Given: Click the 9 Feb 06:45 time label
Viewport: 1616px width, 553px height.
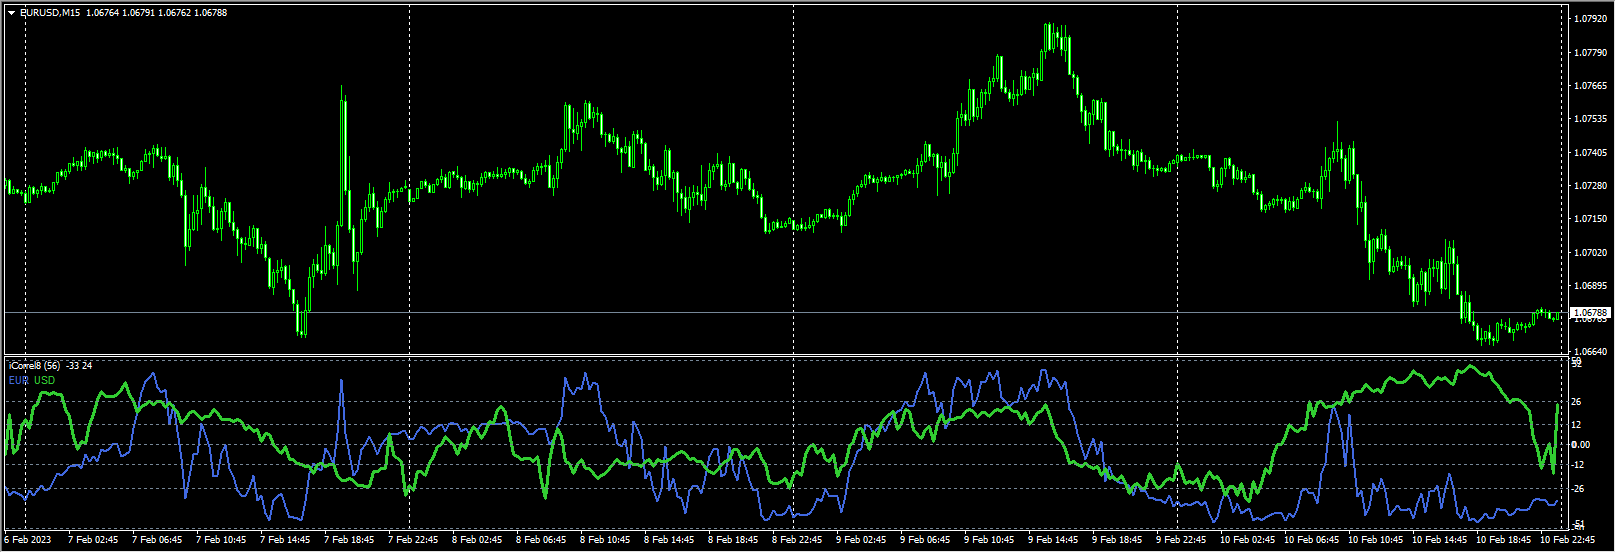Looking at the screenshot, I should click(x=925, y=540).
